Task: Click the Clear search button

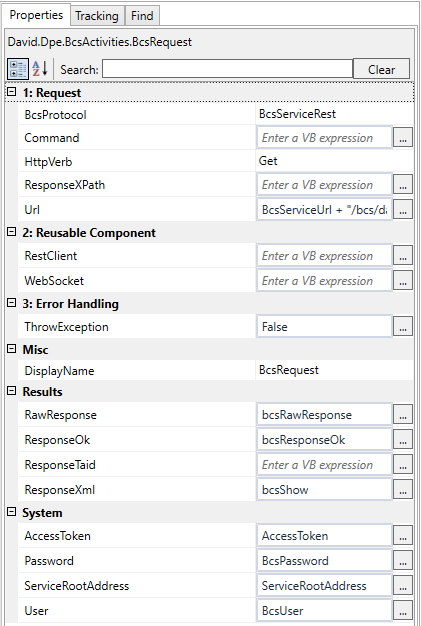Action: [381, 69]
